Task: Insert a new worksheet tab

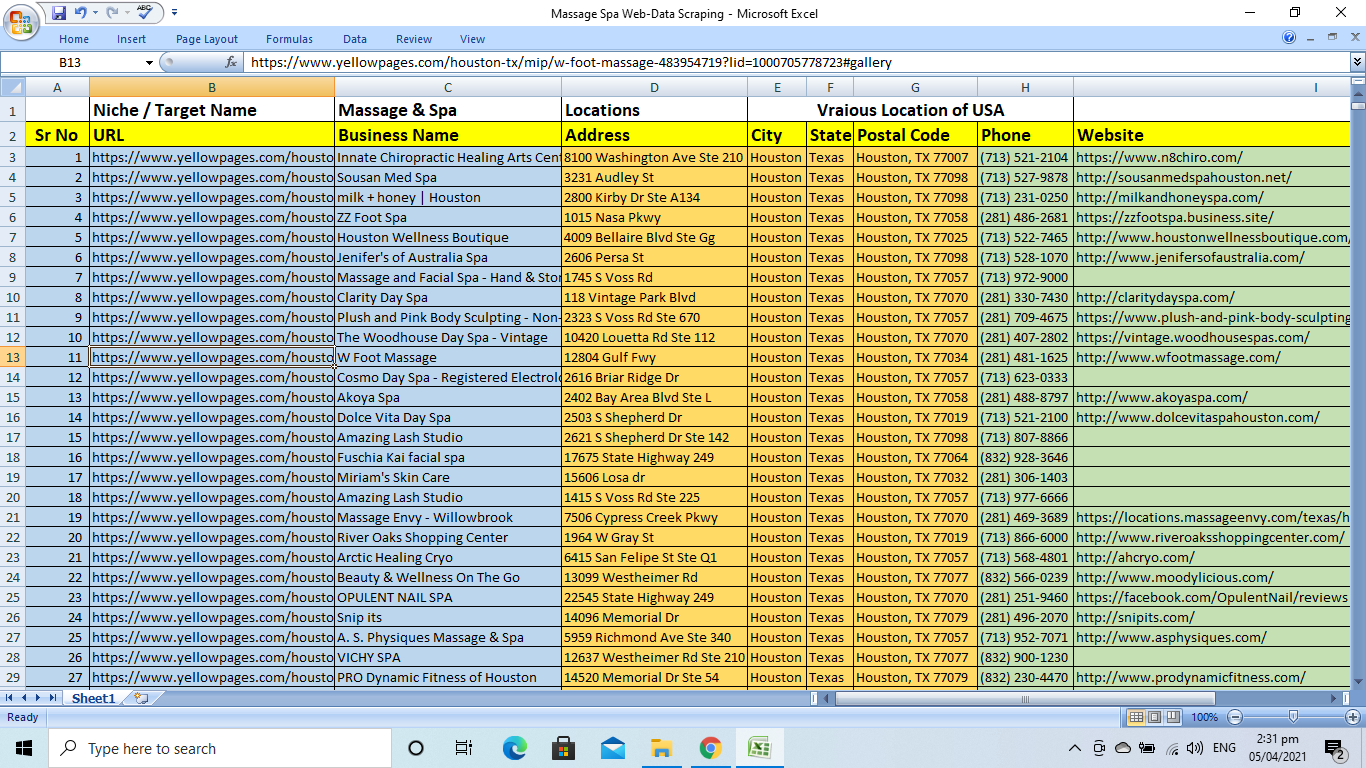Action: tap(141, 698)
